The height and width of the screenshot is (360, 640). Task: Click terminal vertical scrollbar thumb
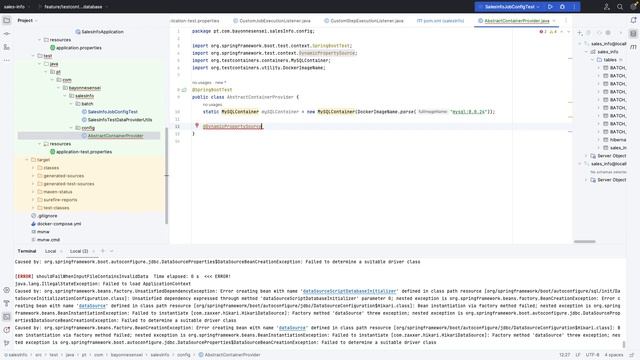click(x=624, y=344)
